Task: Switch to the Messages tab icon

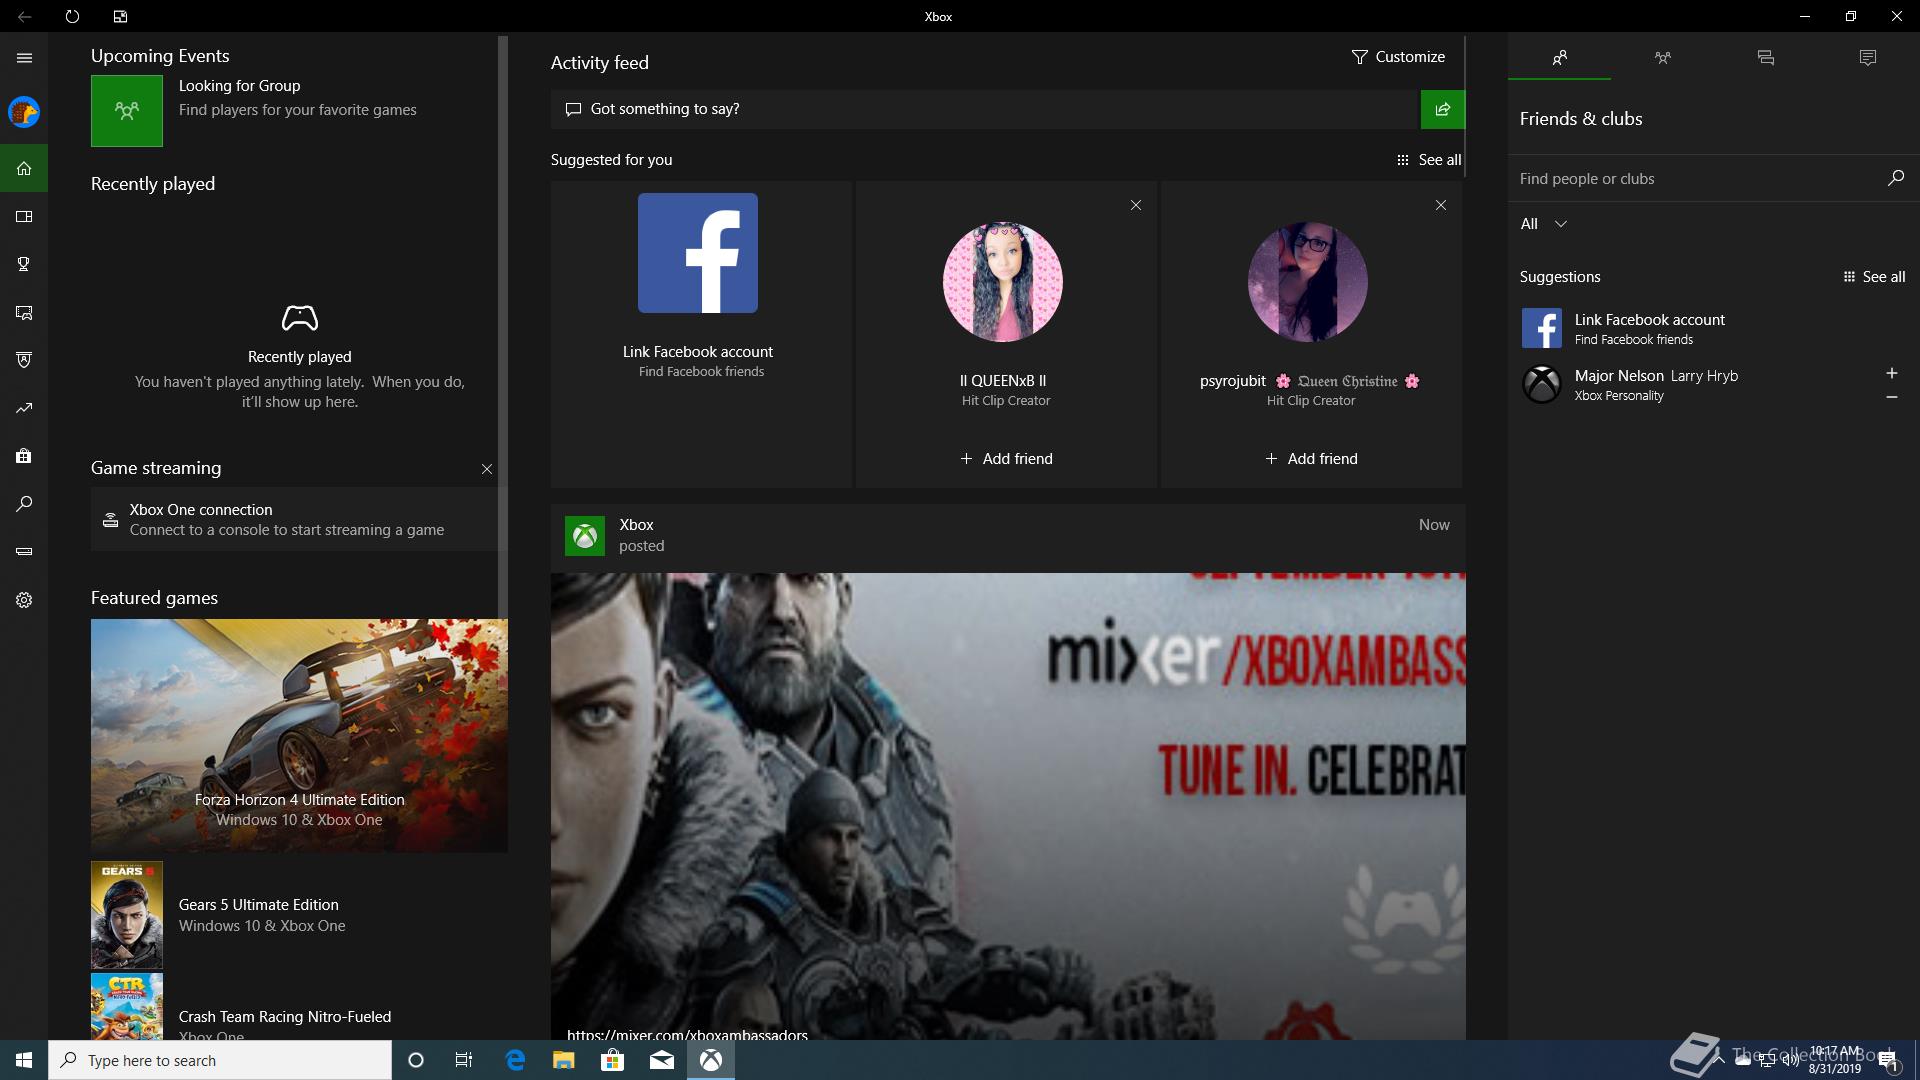Action: pos(1765,58)
